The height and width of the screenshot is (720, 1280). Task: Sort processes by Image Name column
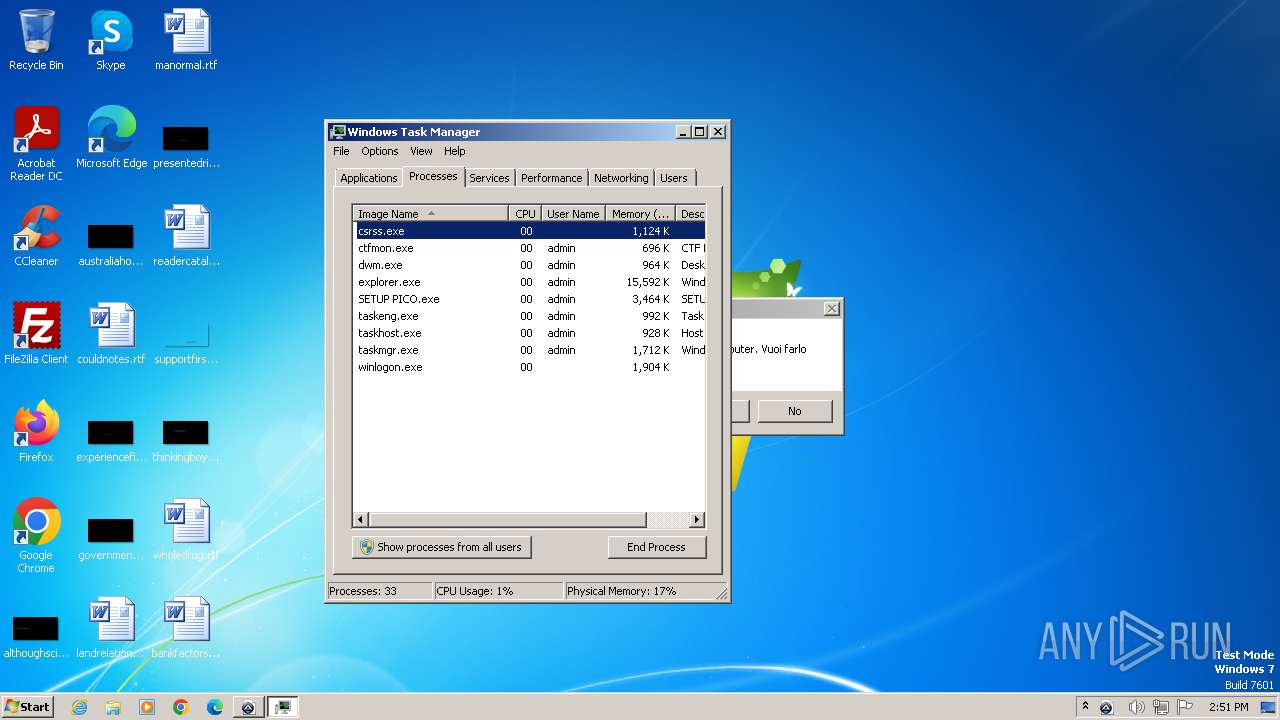tap(431, 214)
